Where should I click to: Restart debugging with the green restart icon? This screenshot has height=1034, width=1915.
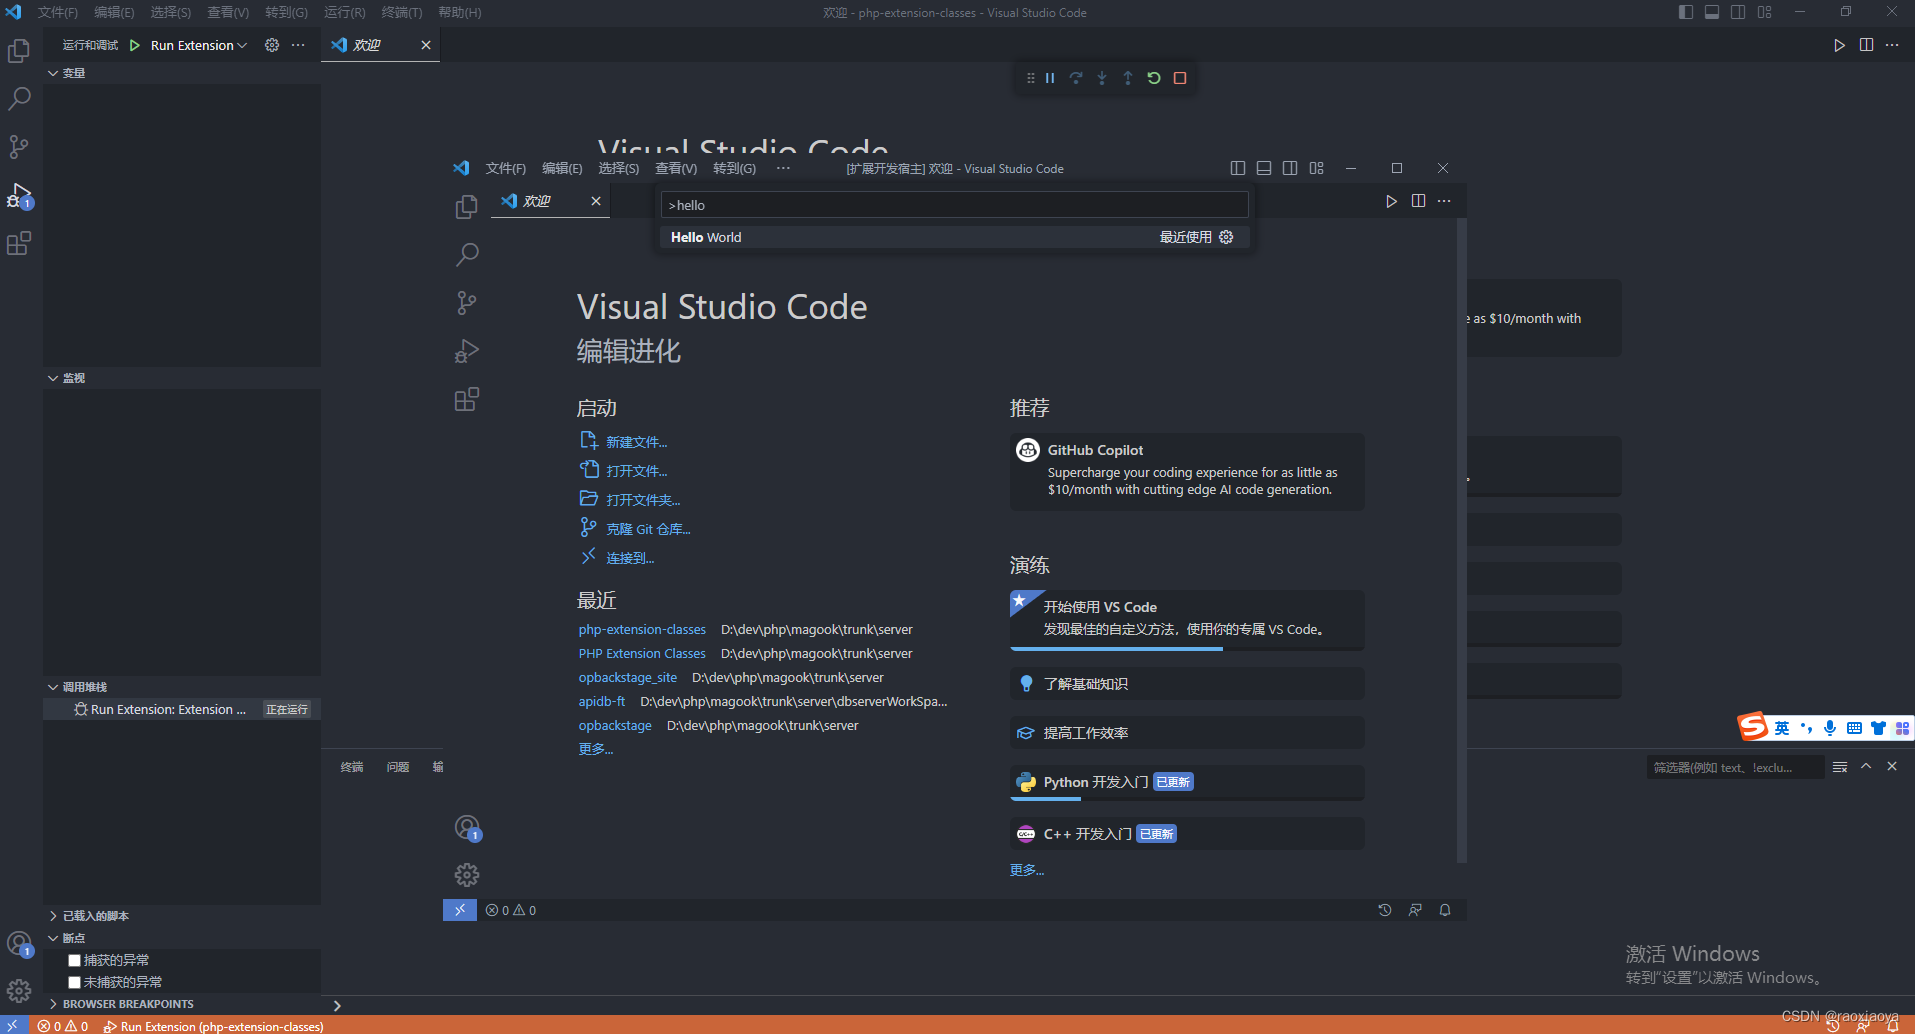click(x=1154, y=78)
